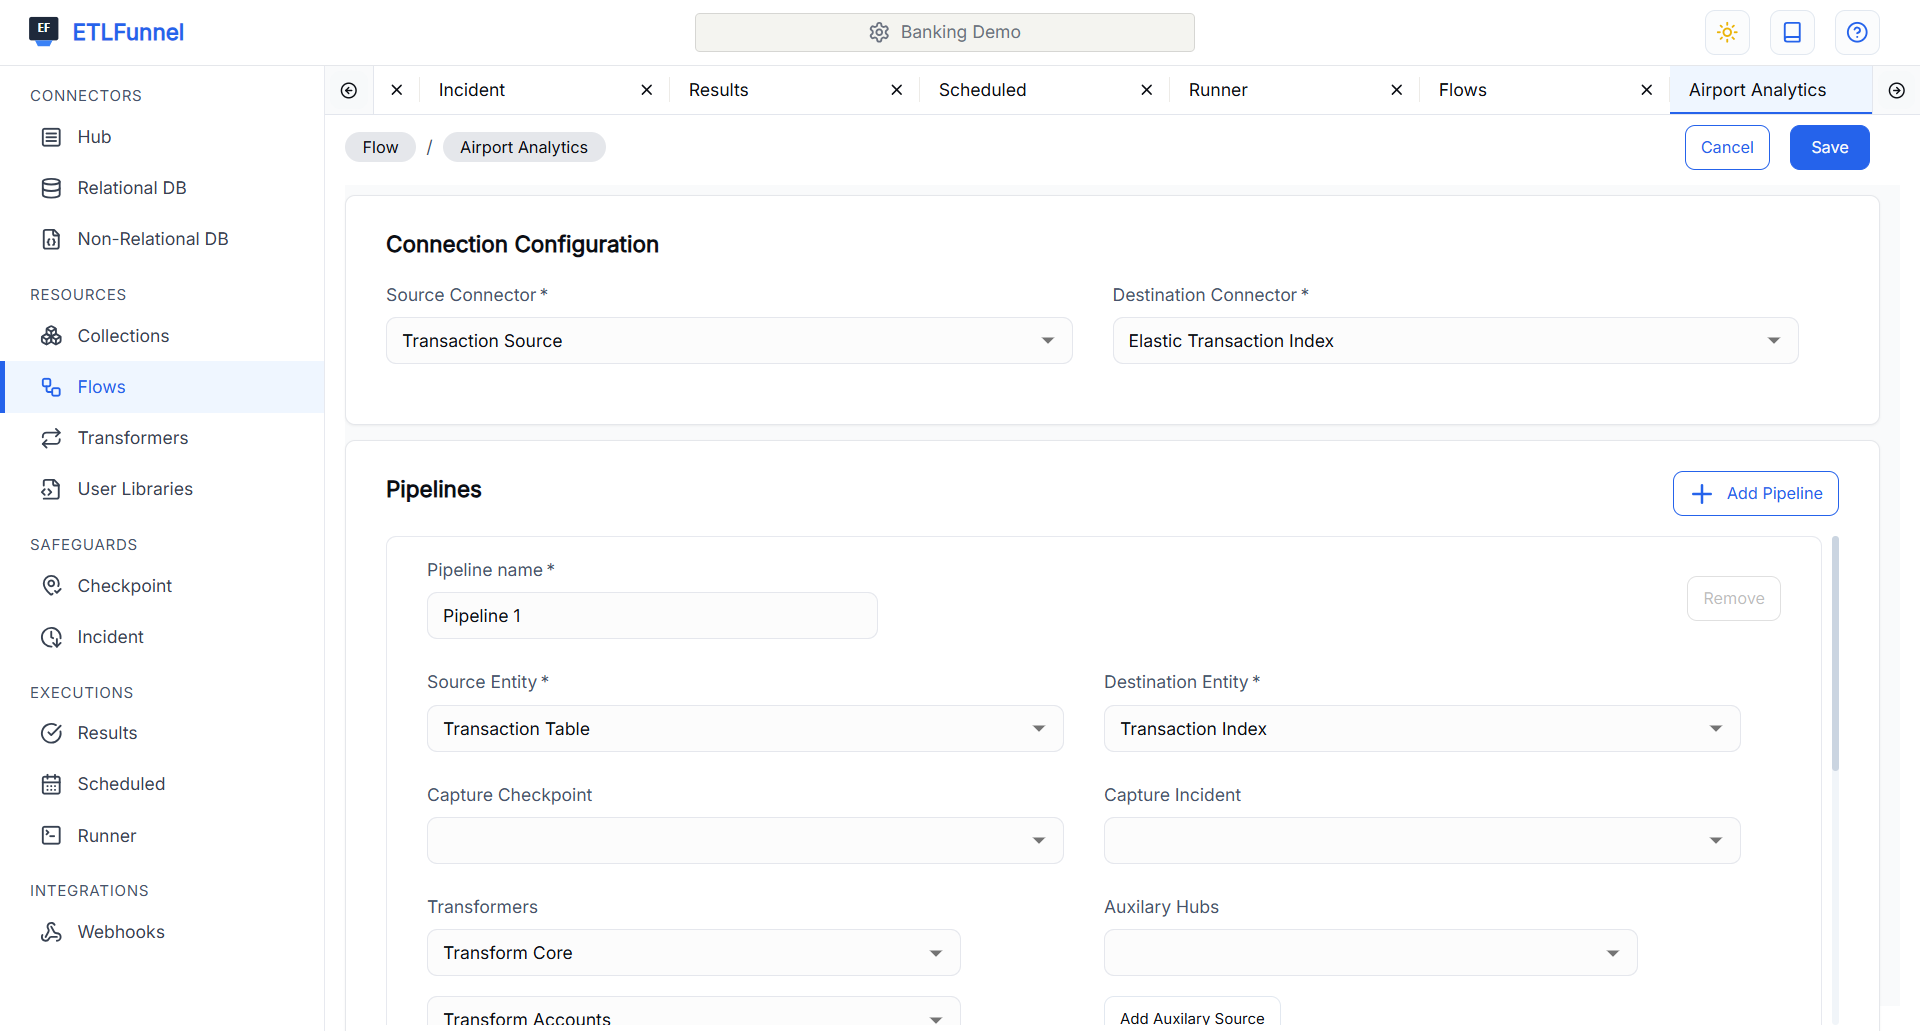Open the documentation book icon
Image resolution: width=1920 pixels, height=1031 pixels.
(x=1792, y=32)
